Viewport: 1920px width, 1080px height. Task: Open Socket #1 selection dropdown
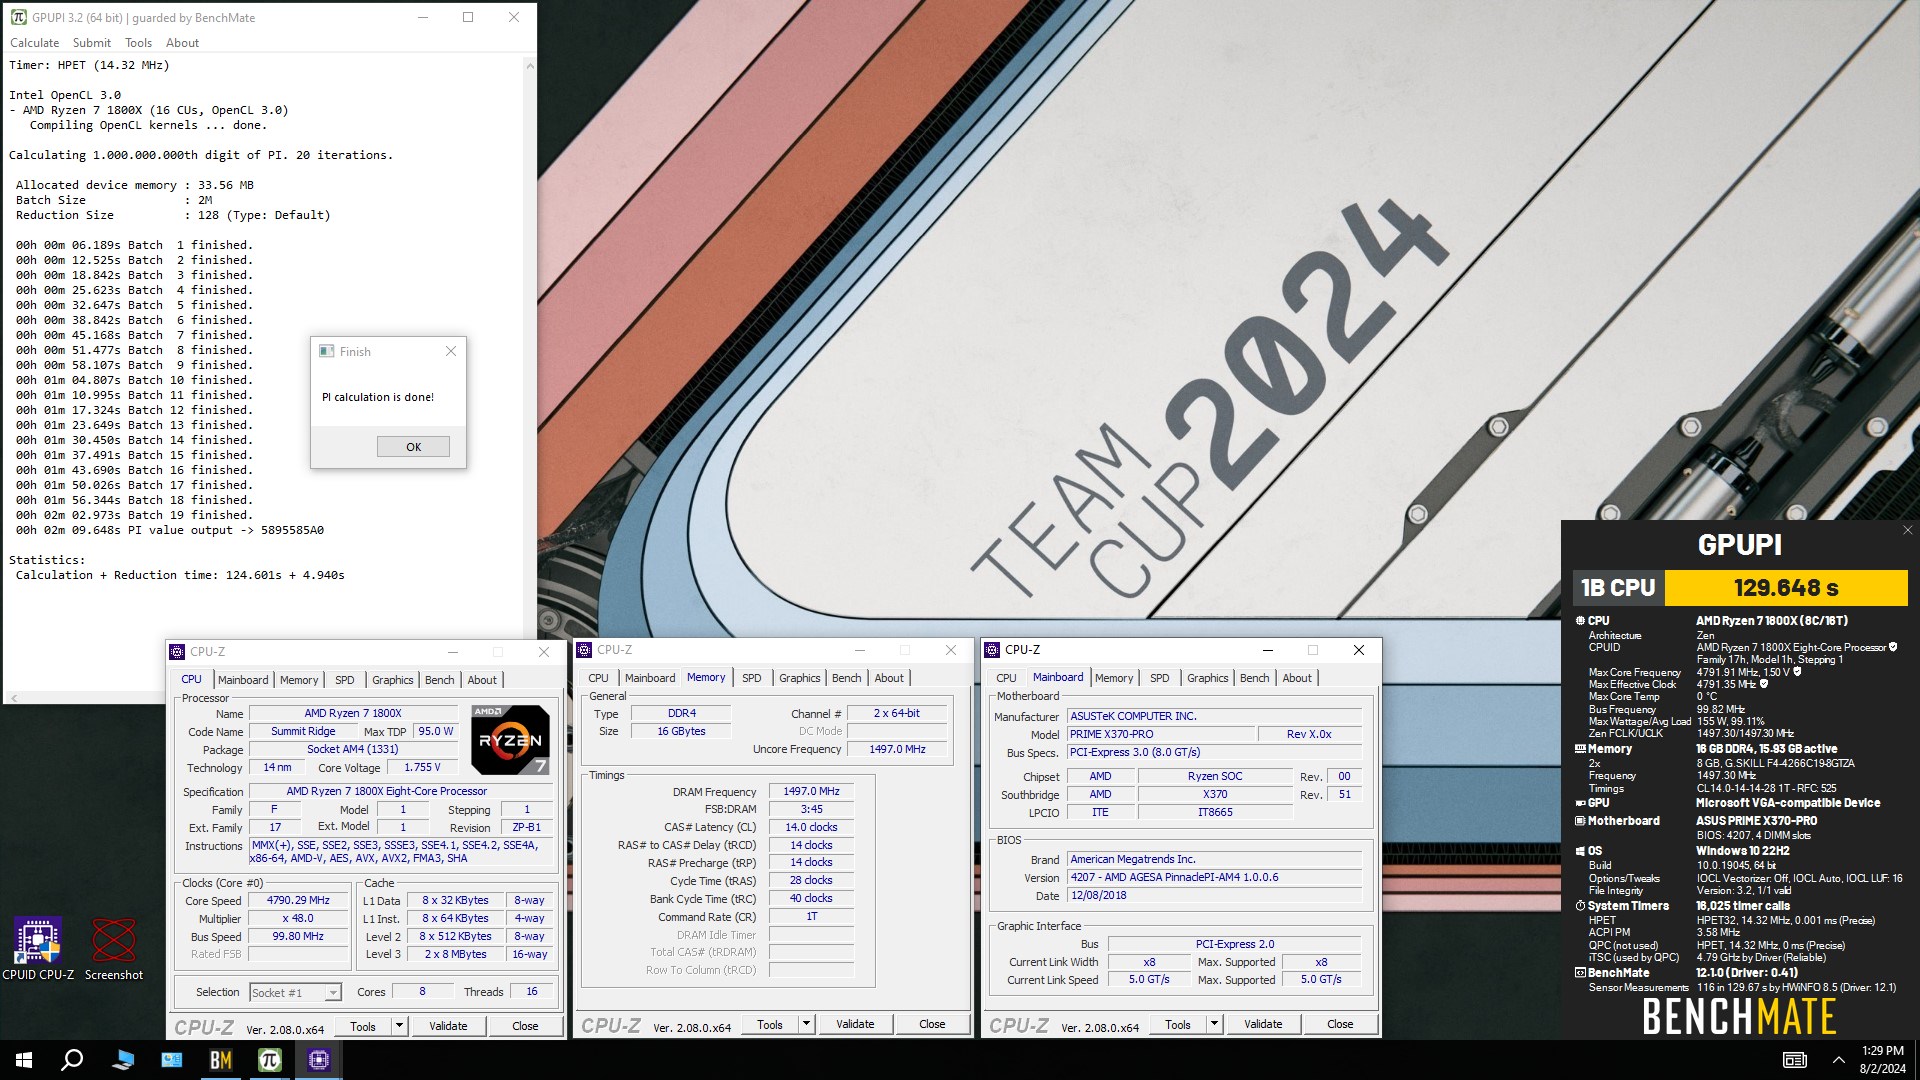click(x=295, y=992)
